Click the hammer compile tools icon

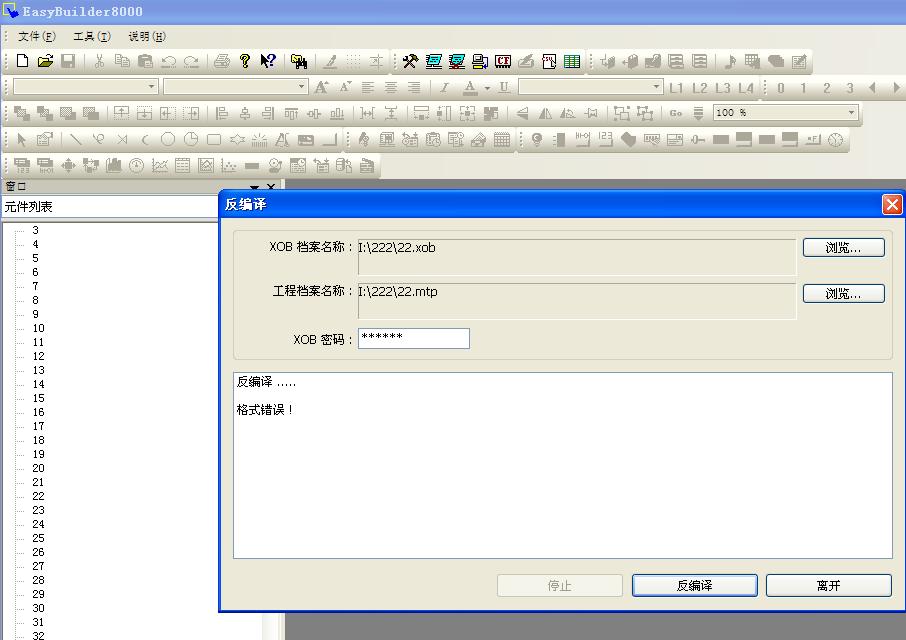click(410, 61)
